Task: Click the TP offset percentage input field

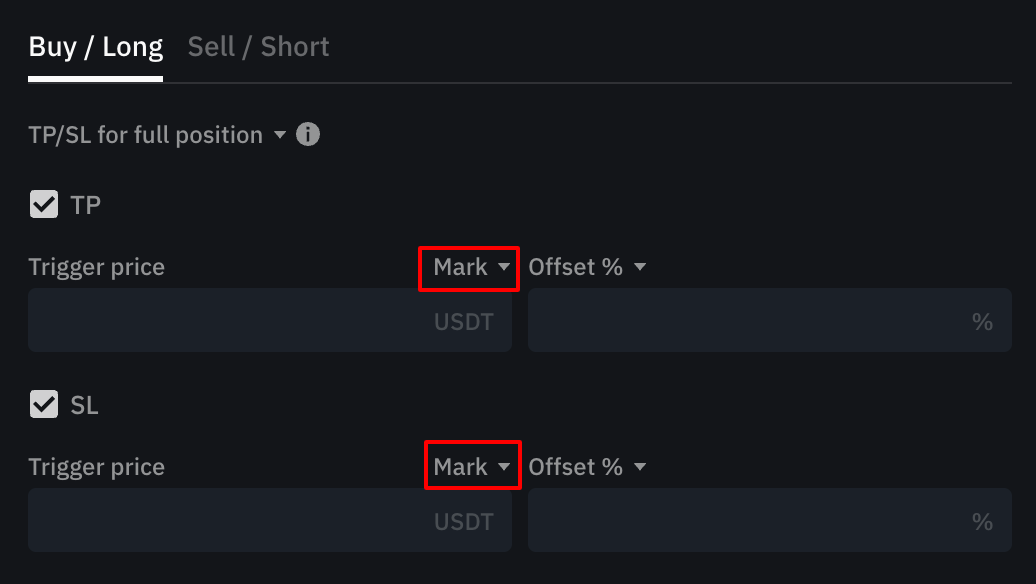Action: pyautogui.click(x=770, y=320)
